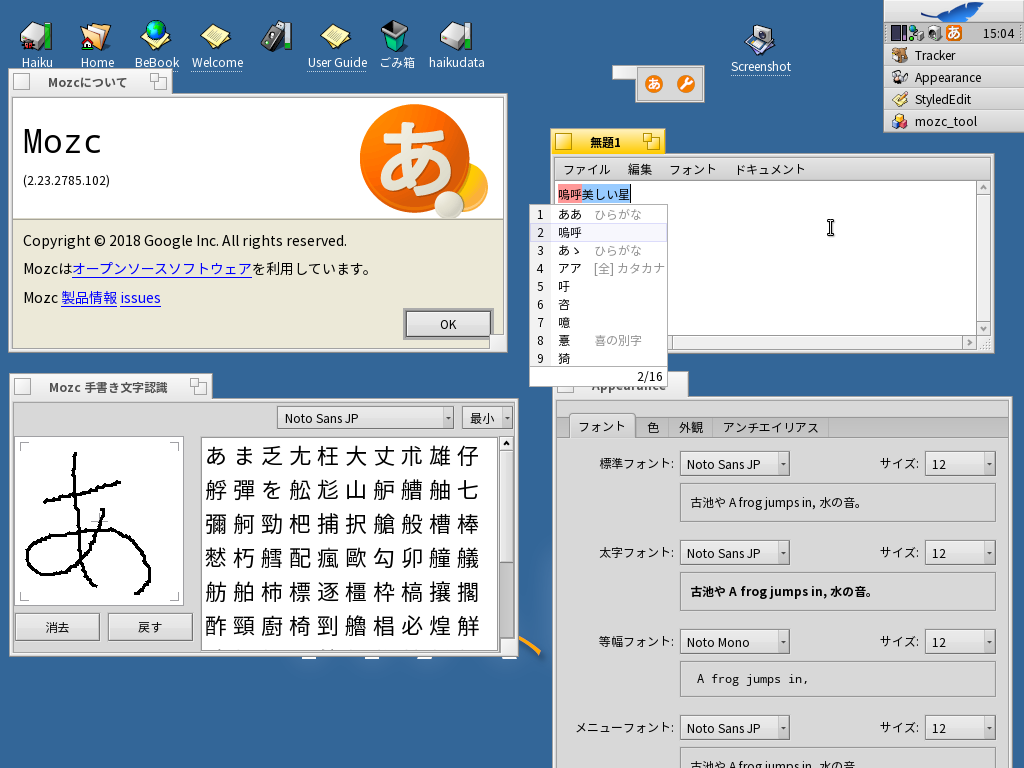Click the StyledEdit vertical scrollbar down arrow

tap(984, 328)
